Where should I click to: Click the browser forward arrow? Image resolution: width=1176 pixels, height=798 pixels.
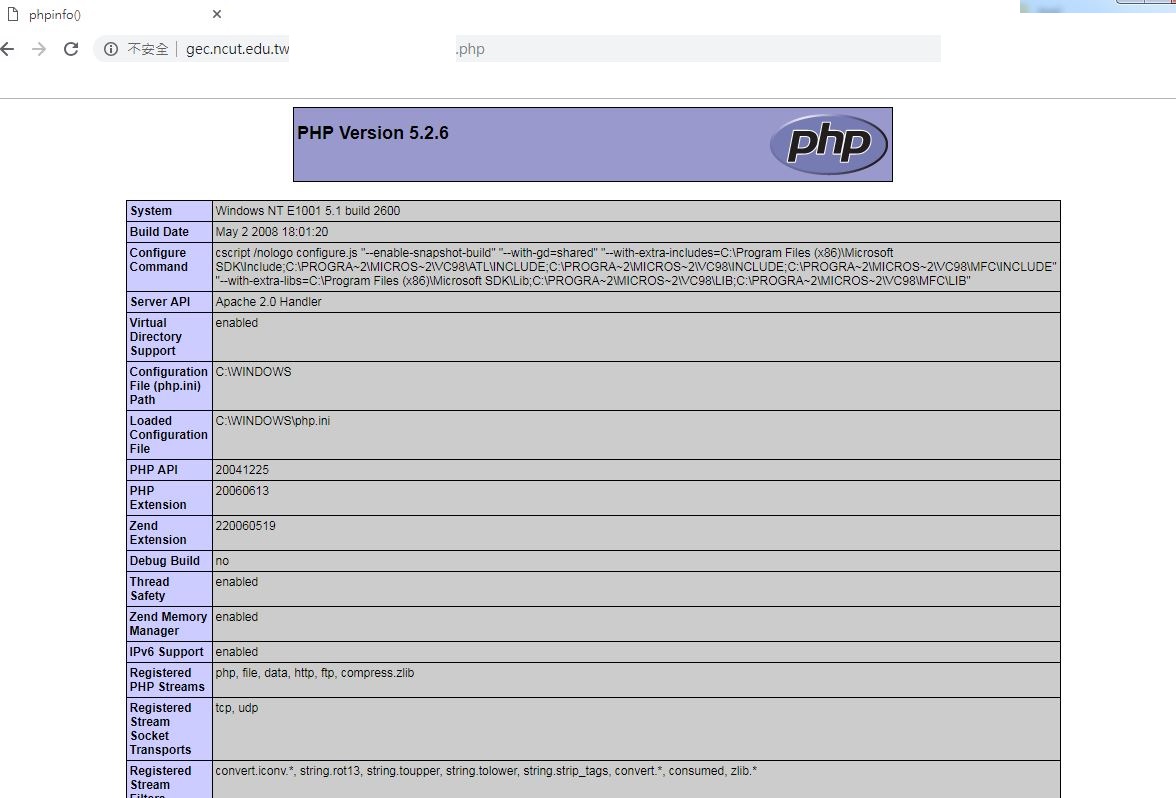[39, 50]
